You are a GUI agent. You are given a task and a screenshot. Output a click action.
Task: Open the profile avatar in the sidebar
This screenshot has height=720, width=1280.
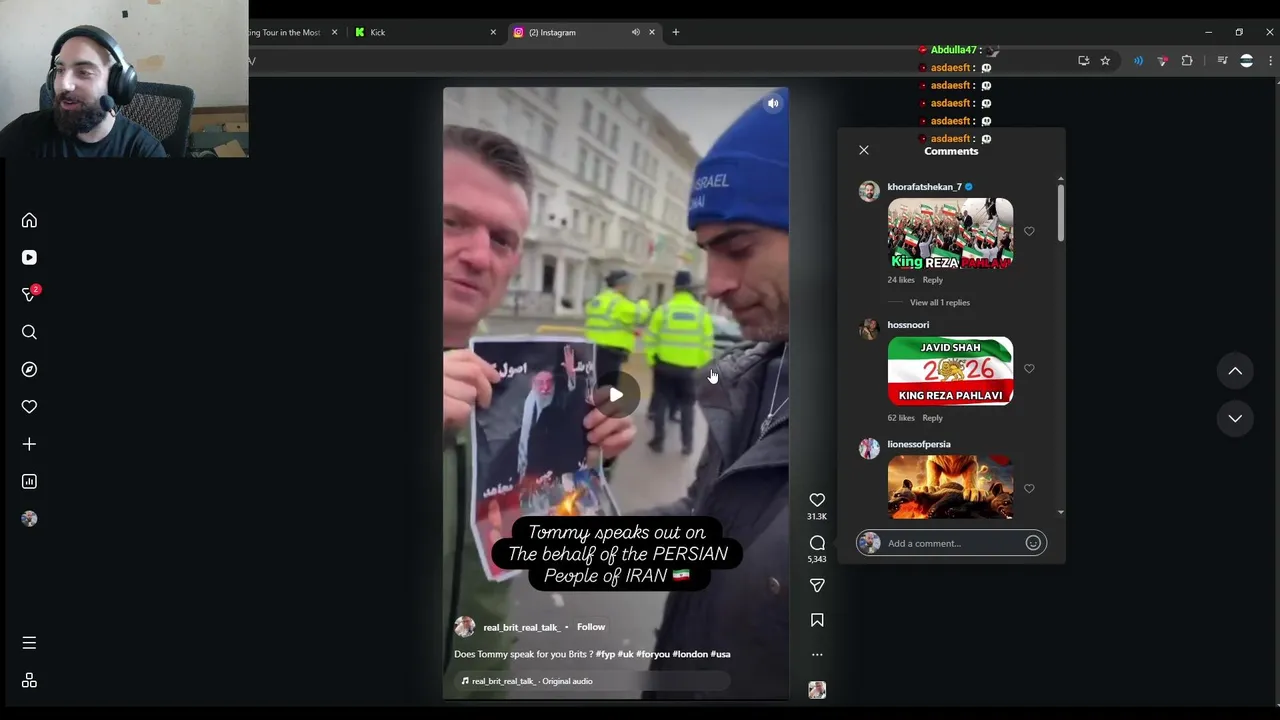click(29, 518)
